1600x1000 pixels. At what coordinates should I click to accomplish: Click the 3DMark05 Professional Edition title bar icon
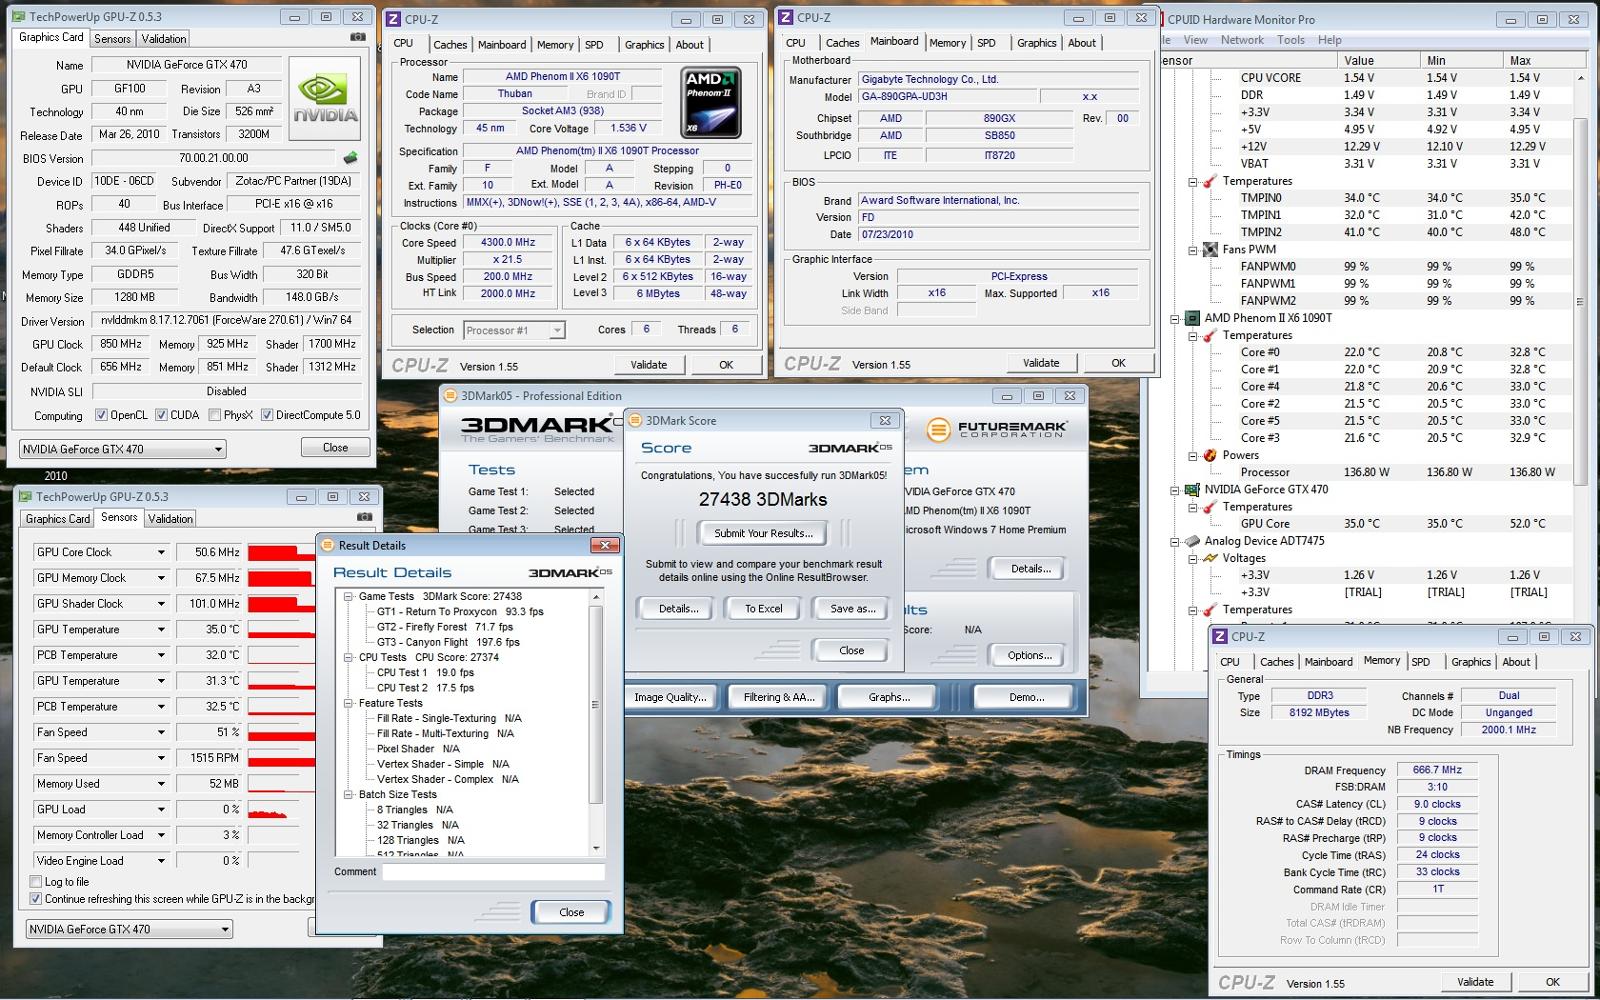(x=450, y=395)
